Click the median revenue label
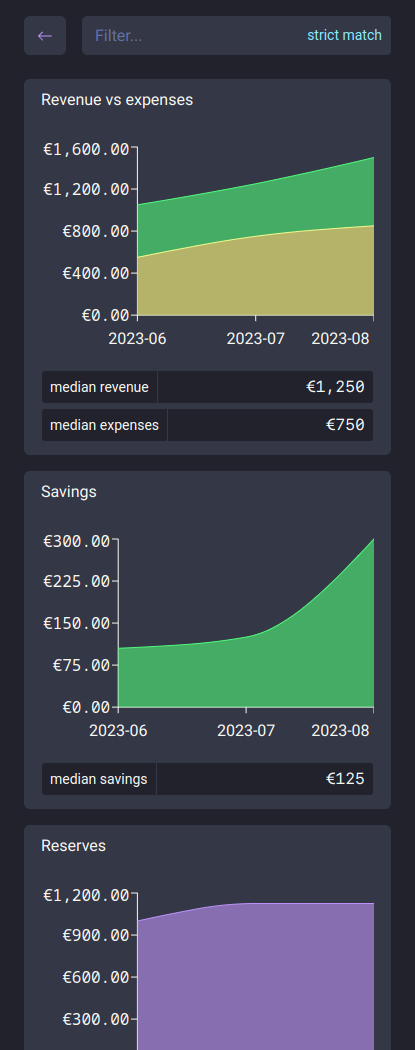The width and height of the screenshot is (415, 1050). coord(99,387)
